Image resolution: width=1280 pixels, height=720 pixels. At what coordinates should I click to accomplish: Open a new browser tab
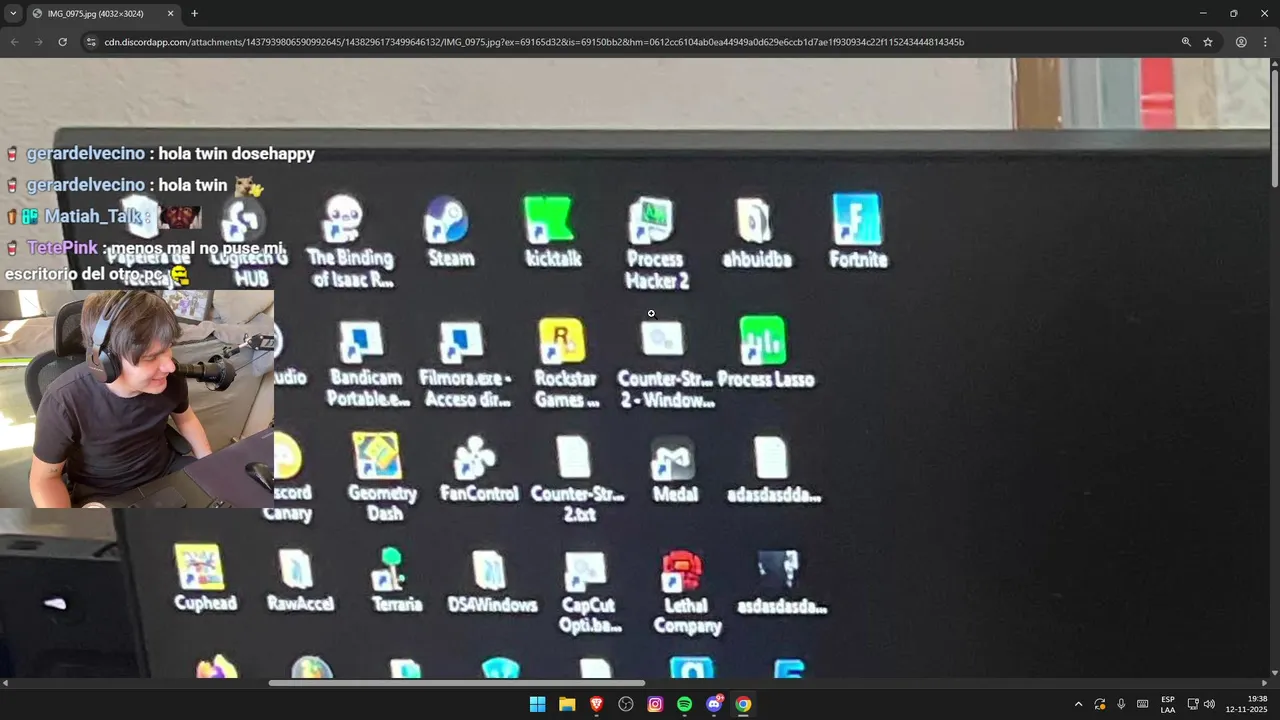(194, 13)
